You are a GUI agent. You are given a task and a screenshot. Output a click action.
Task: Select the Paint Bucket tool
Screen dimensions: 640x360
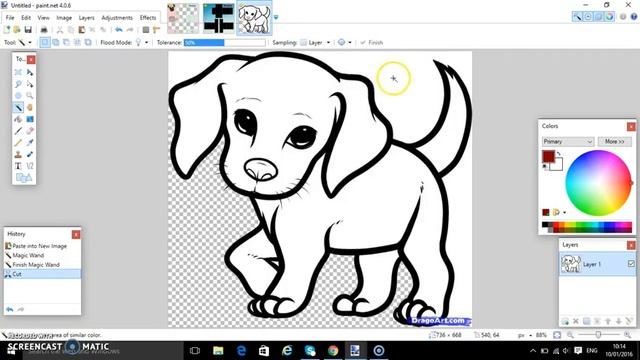coord(18,119)
